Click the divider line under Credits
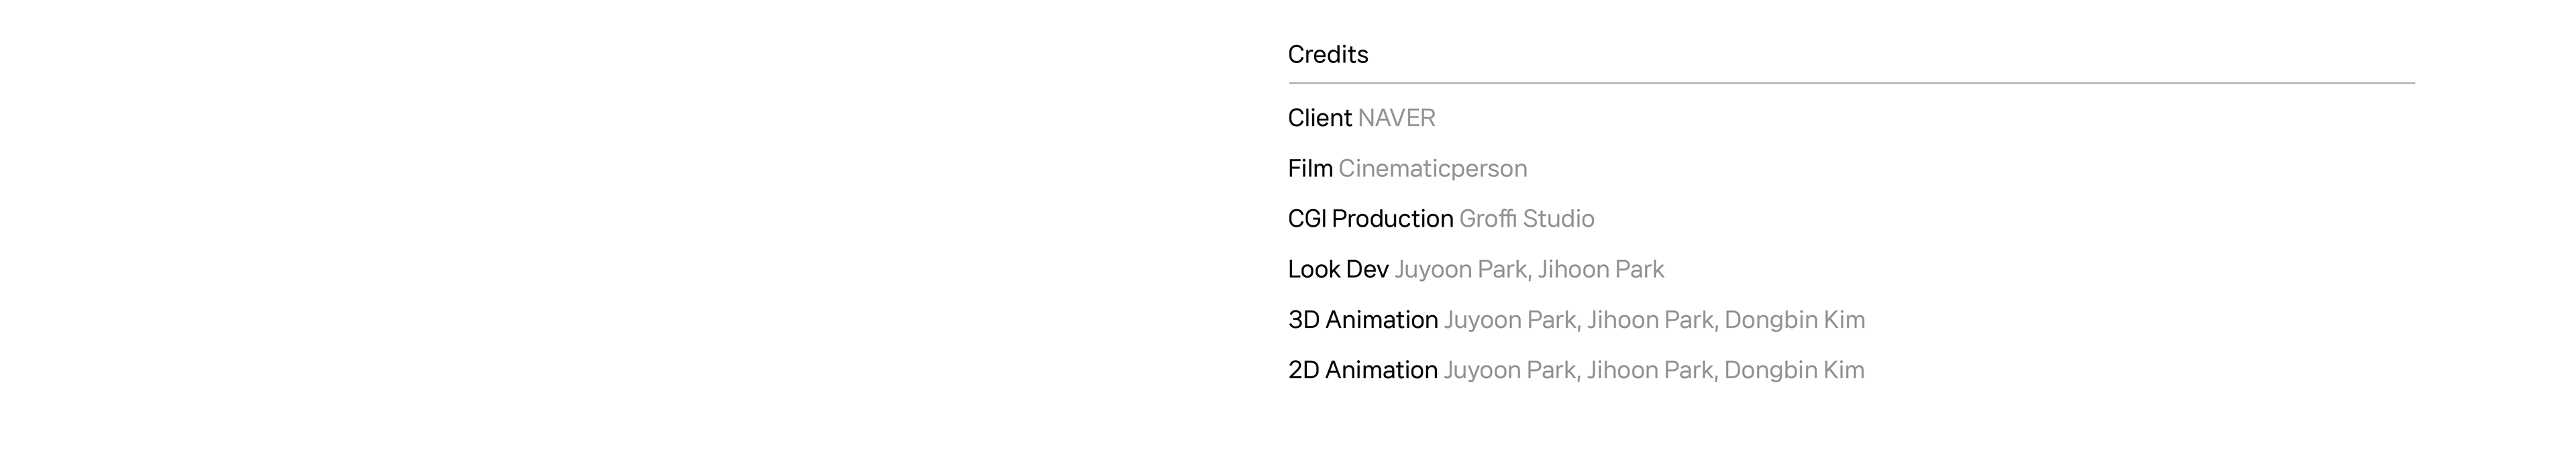 point(1850,83)
